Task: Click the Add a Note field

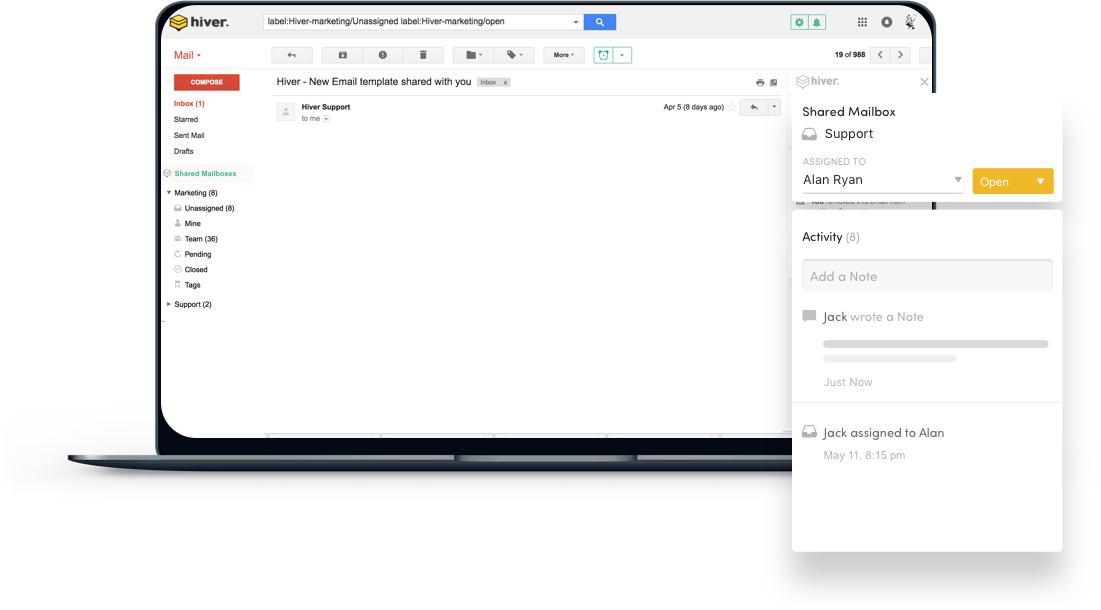Action: point(927,276)
